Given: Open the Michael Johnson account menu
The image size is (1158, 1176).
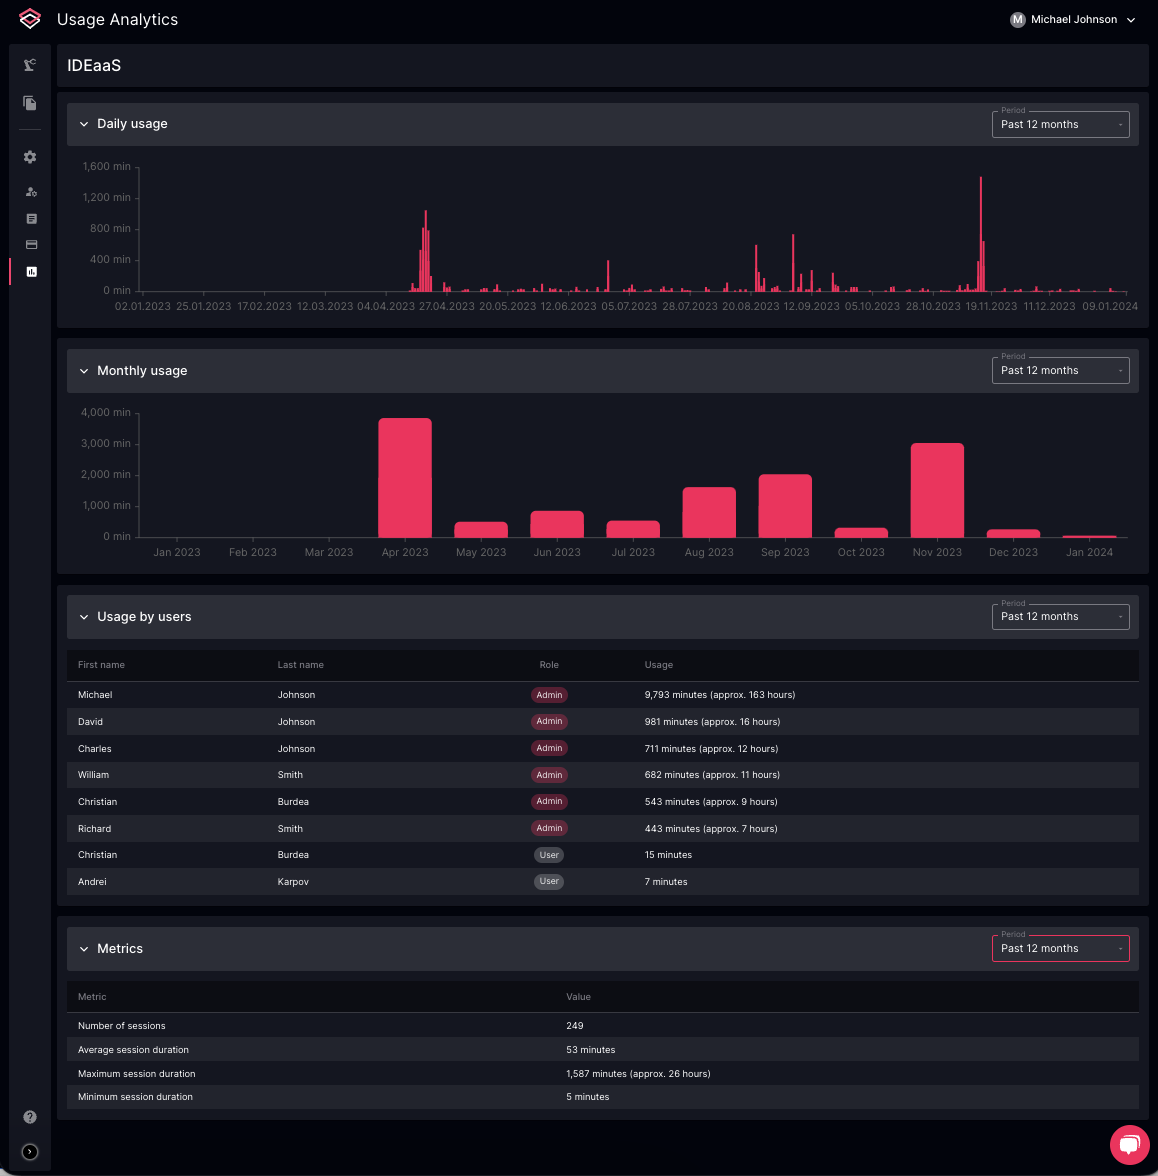Looking at the screenshot, I should tap(1073, 20).
